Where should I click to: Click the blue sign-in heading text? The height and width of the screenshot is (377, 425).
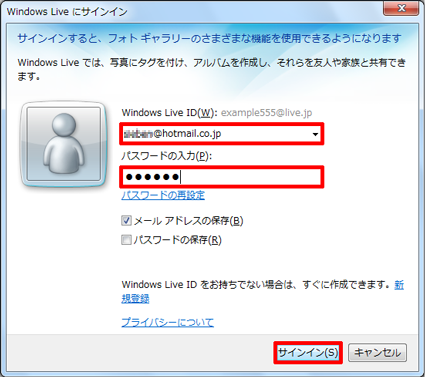pos(209,39)
